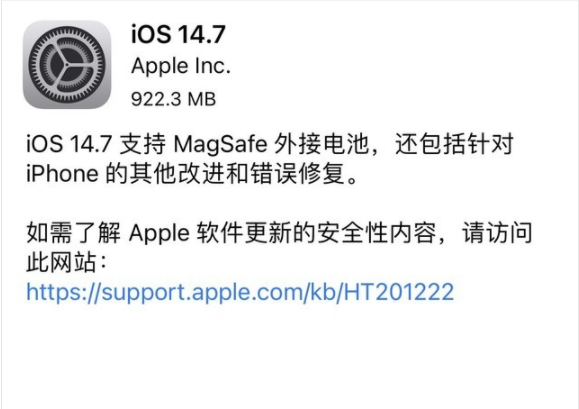Click the word MagSafe in the description

pyautogui.click(x=220, y=144)
